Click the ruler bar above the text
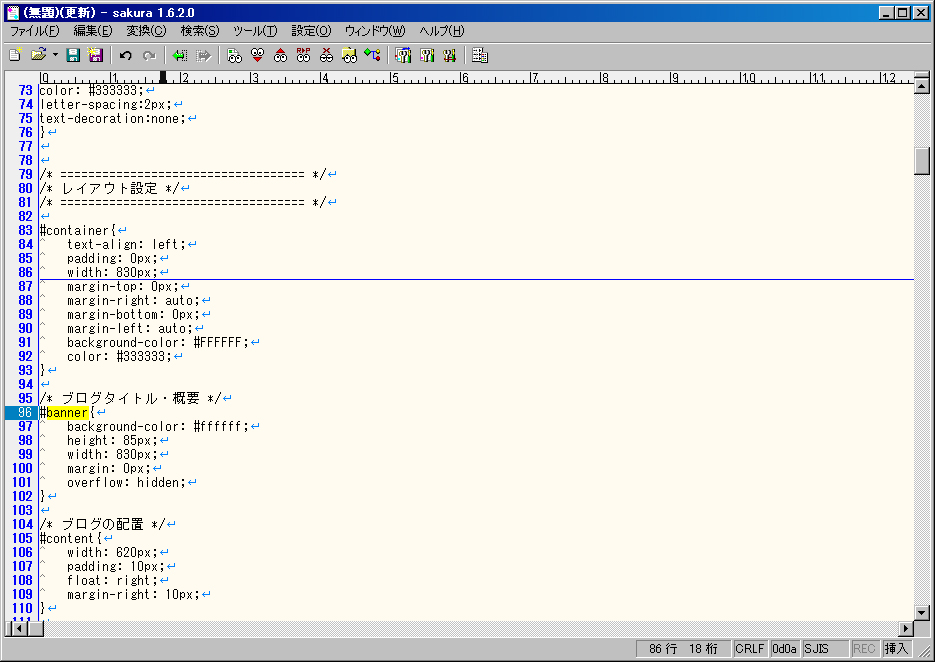The image size is (935, 662). (476, 78)
